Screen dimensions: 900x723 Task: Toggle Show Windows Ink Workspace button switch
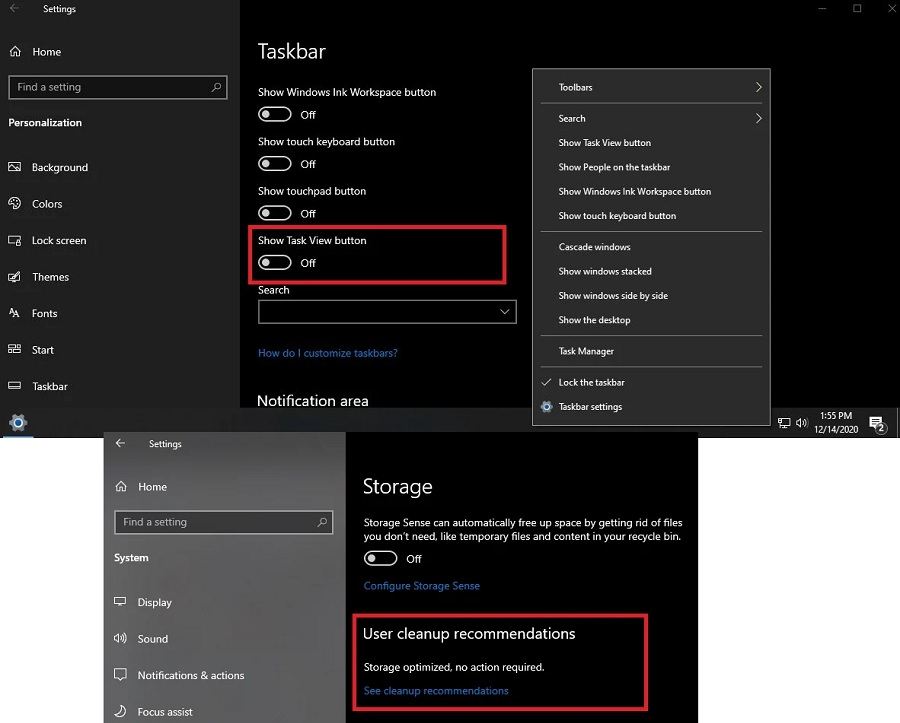(x=274, y=114)
